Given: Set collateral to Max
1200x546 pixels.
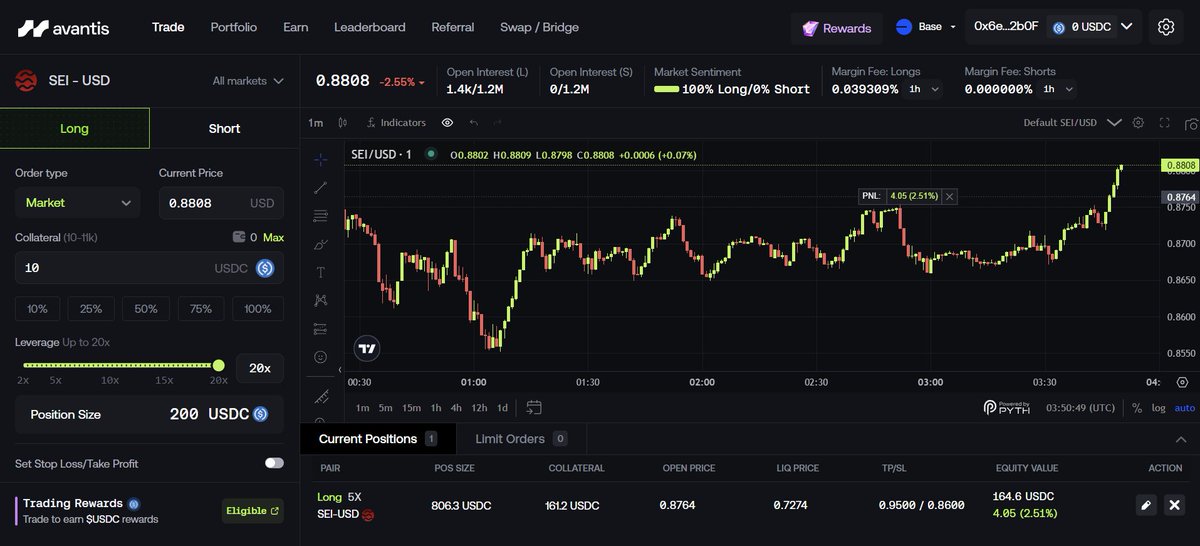Looking at the screenshot, I should [x=273, y=237].
